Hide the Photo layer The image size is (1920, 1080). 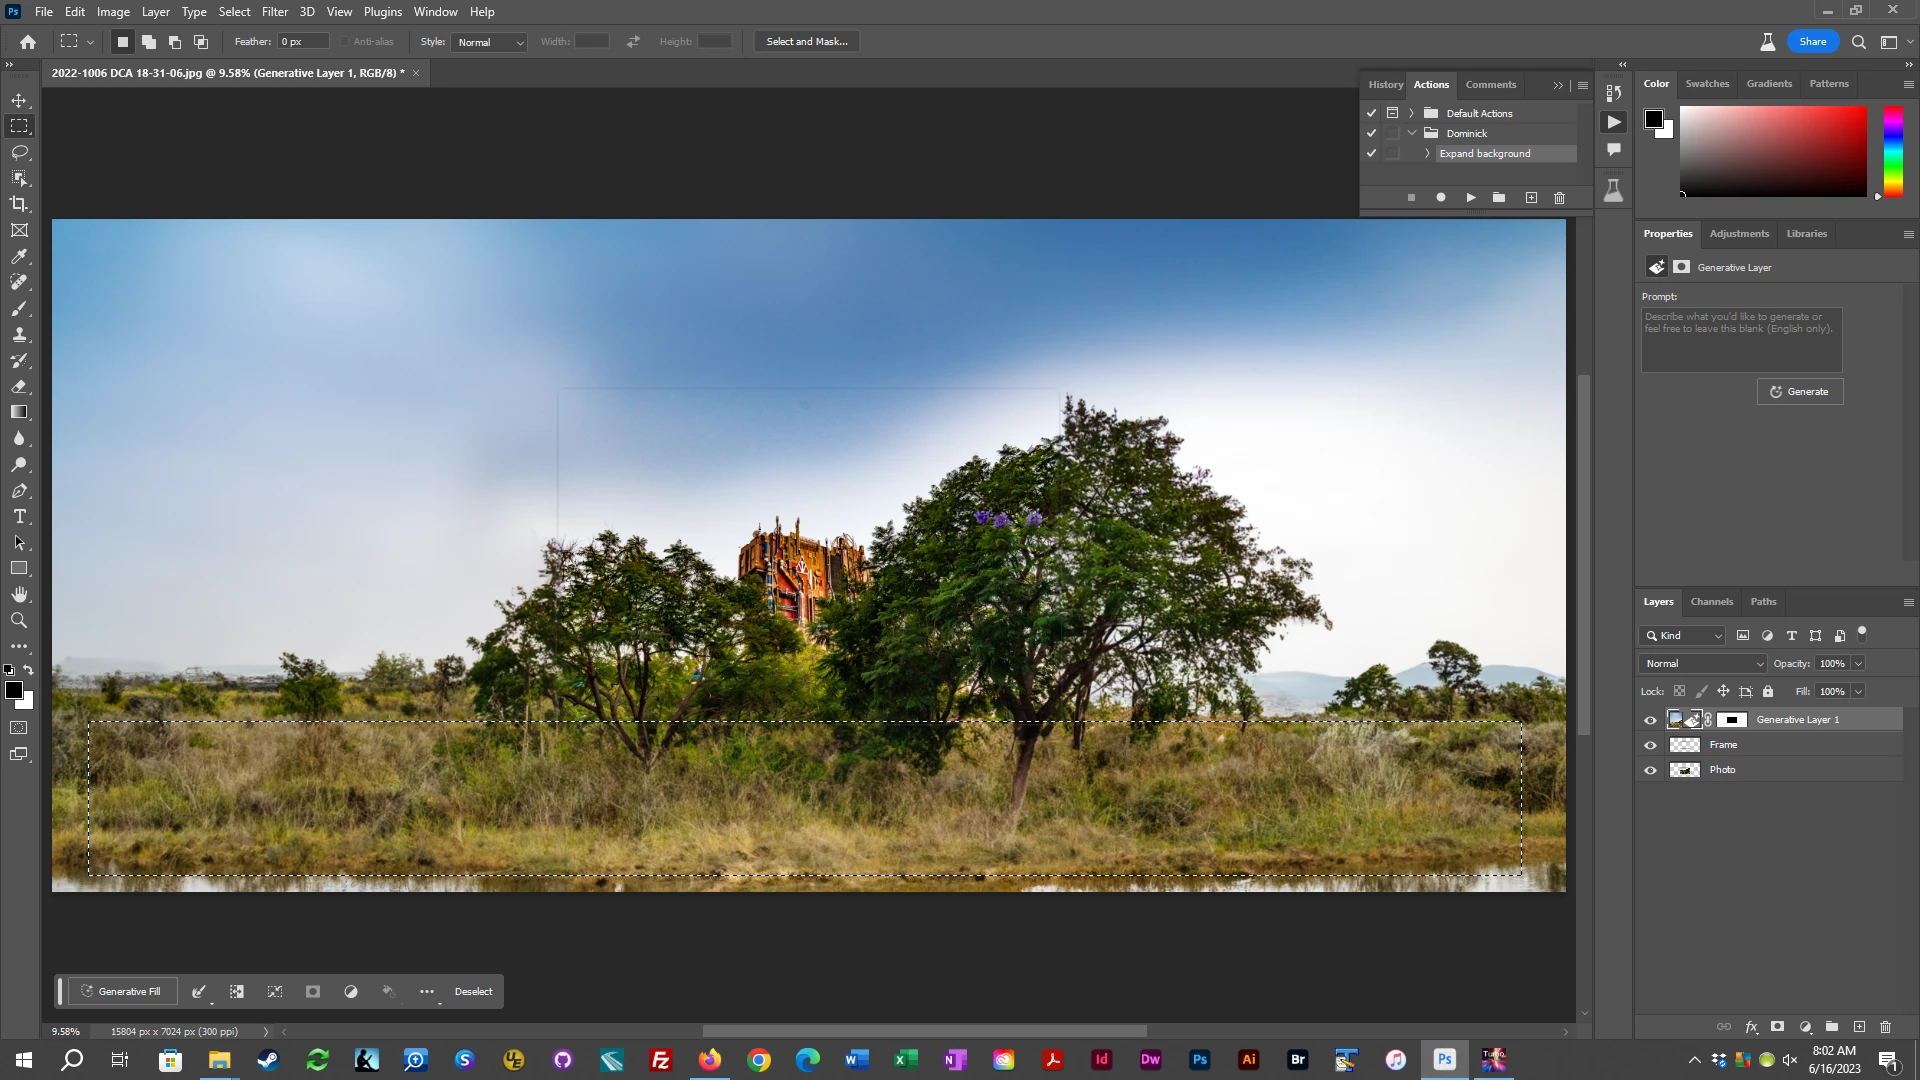click(1650, 770)
